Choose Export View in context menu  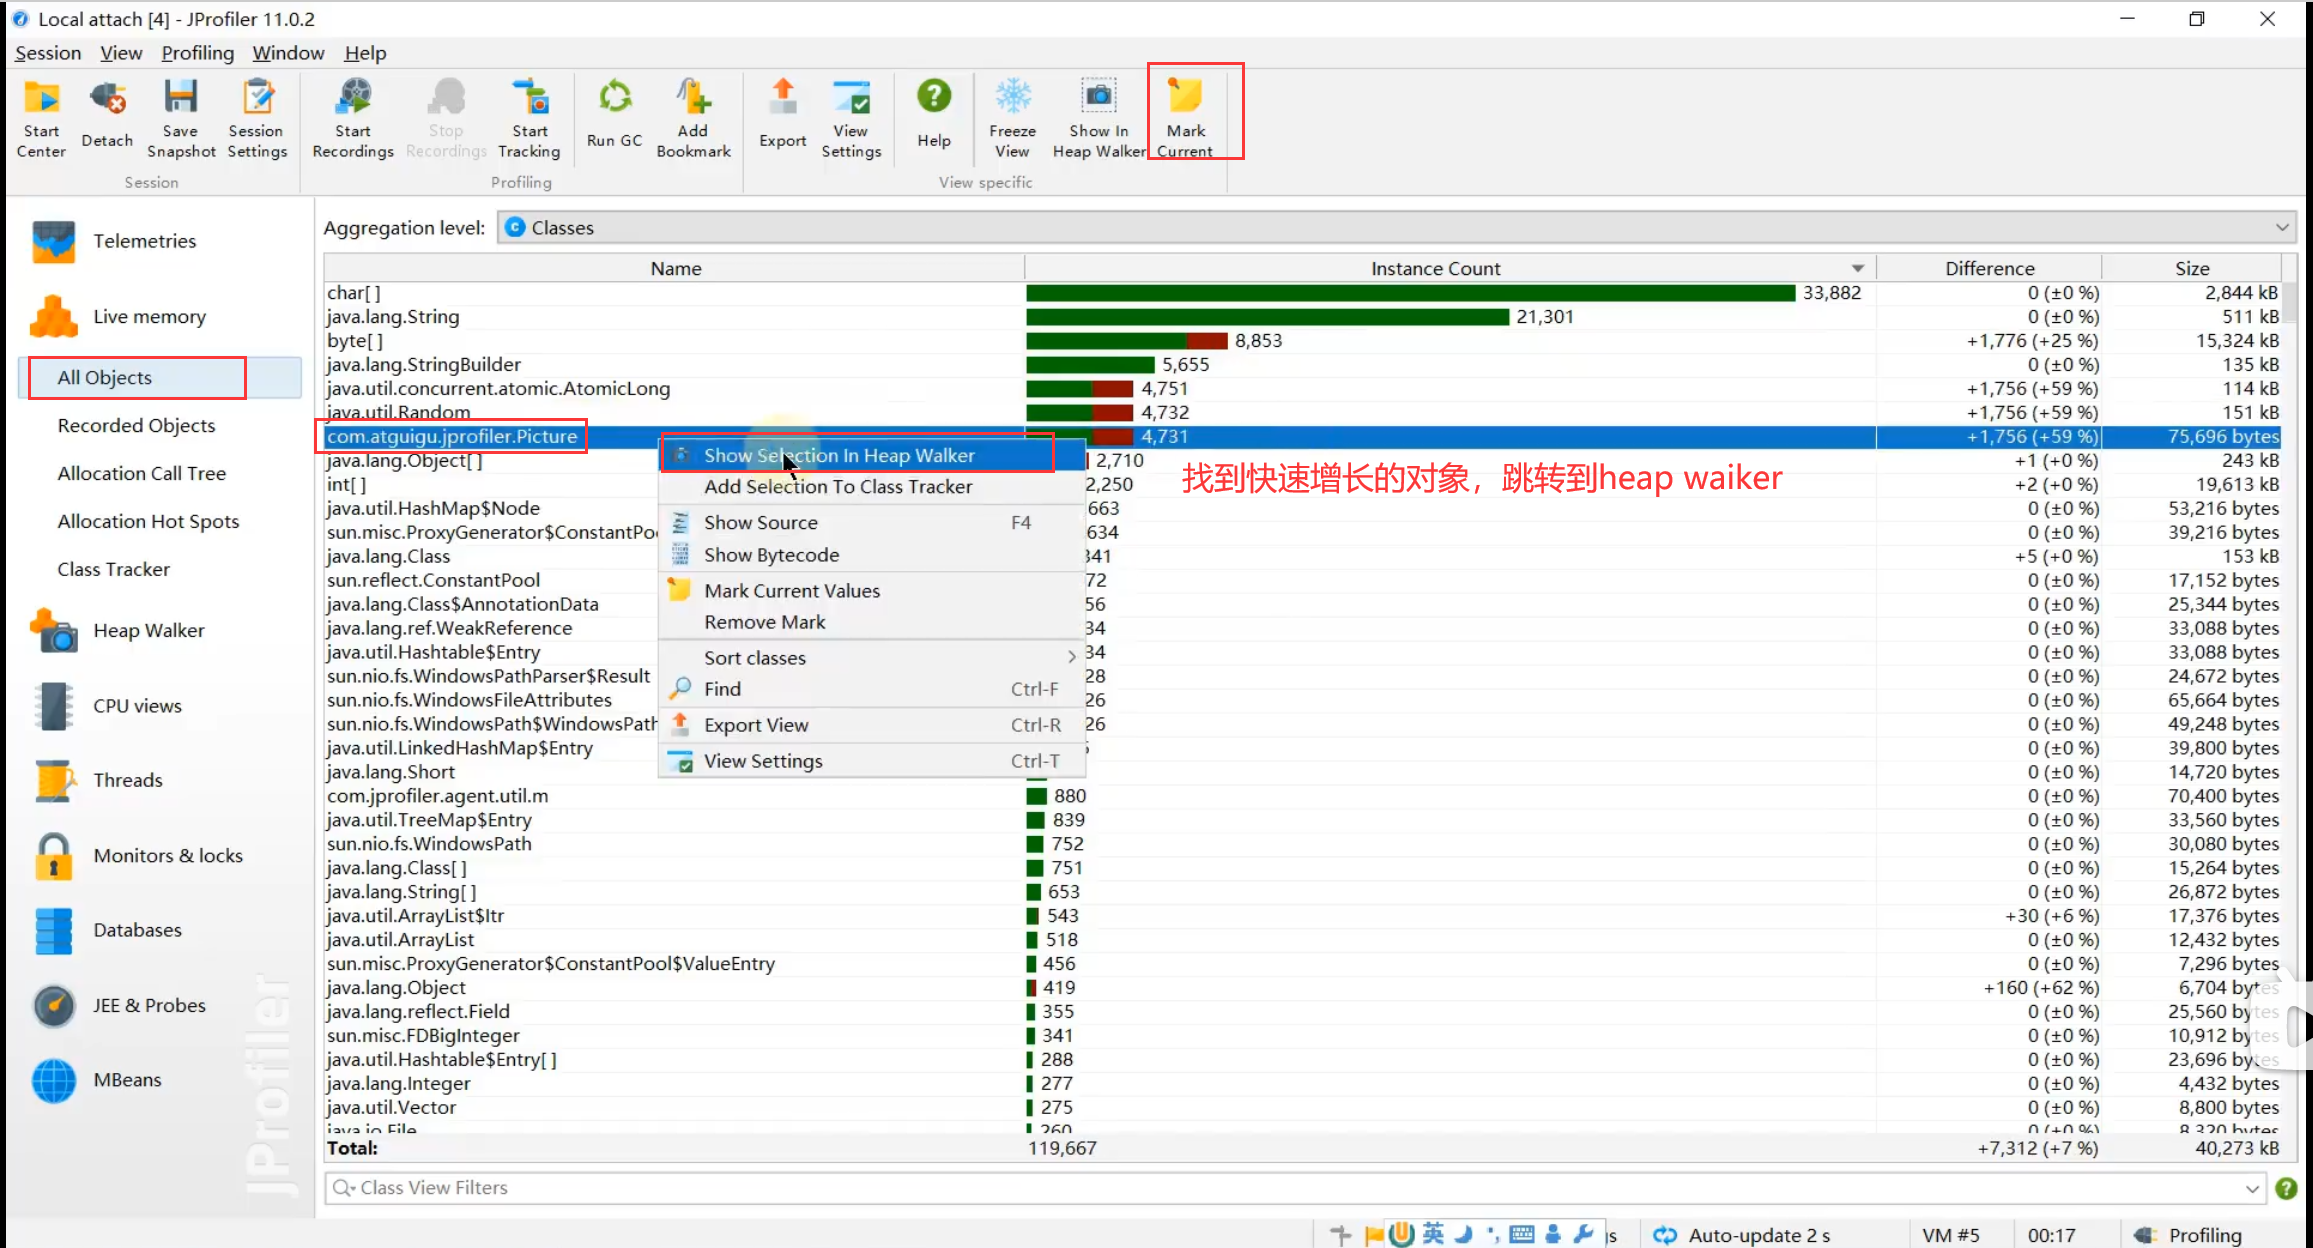pyautogui.click(x=872, y=725)
